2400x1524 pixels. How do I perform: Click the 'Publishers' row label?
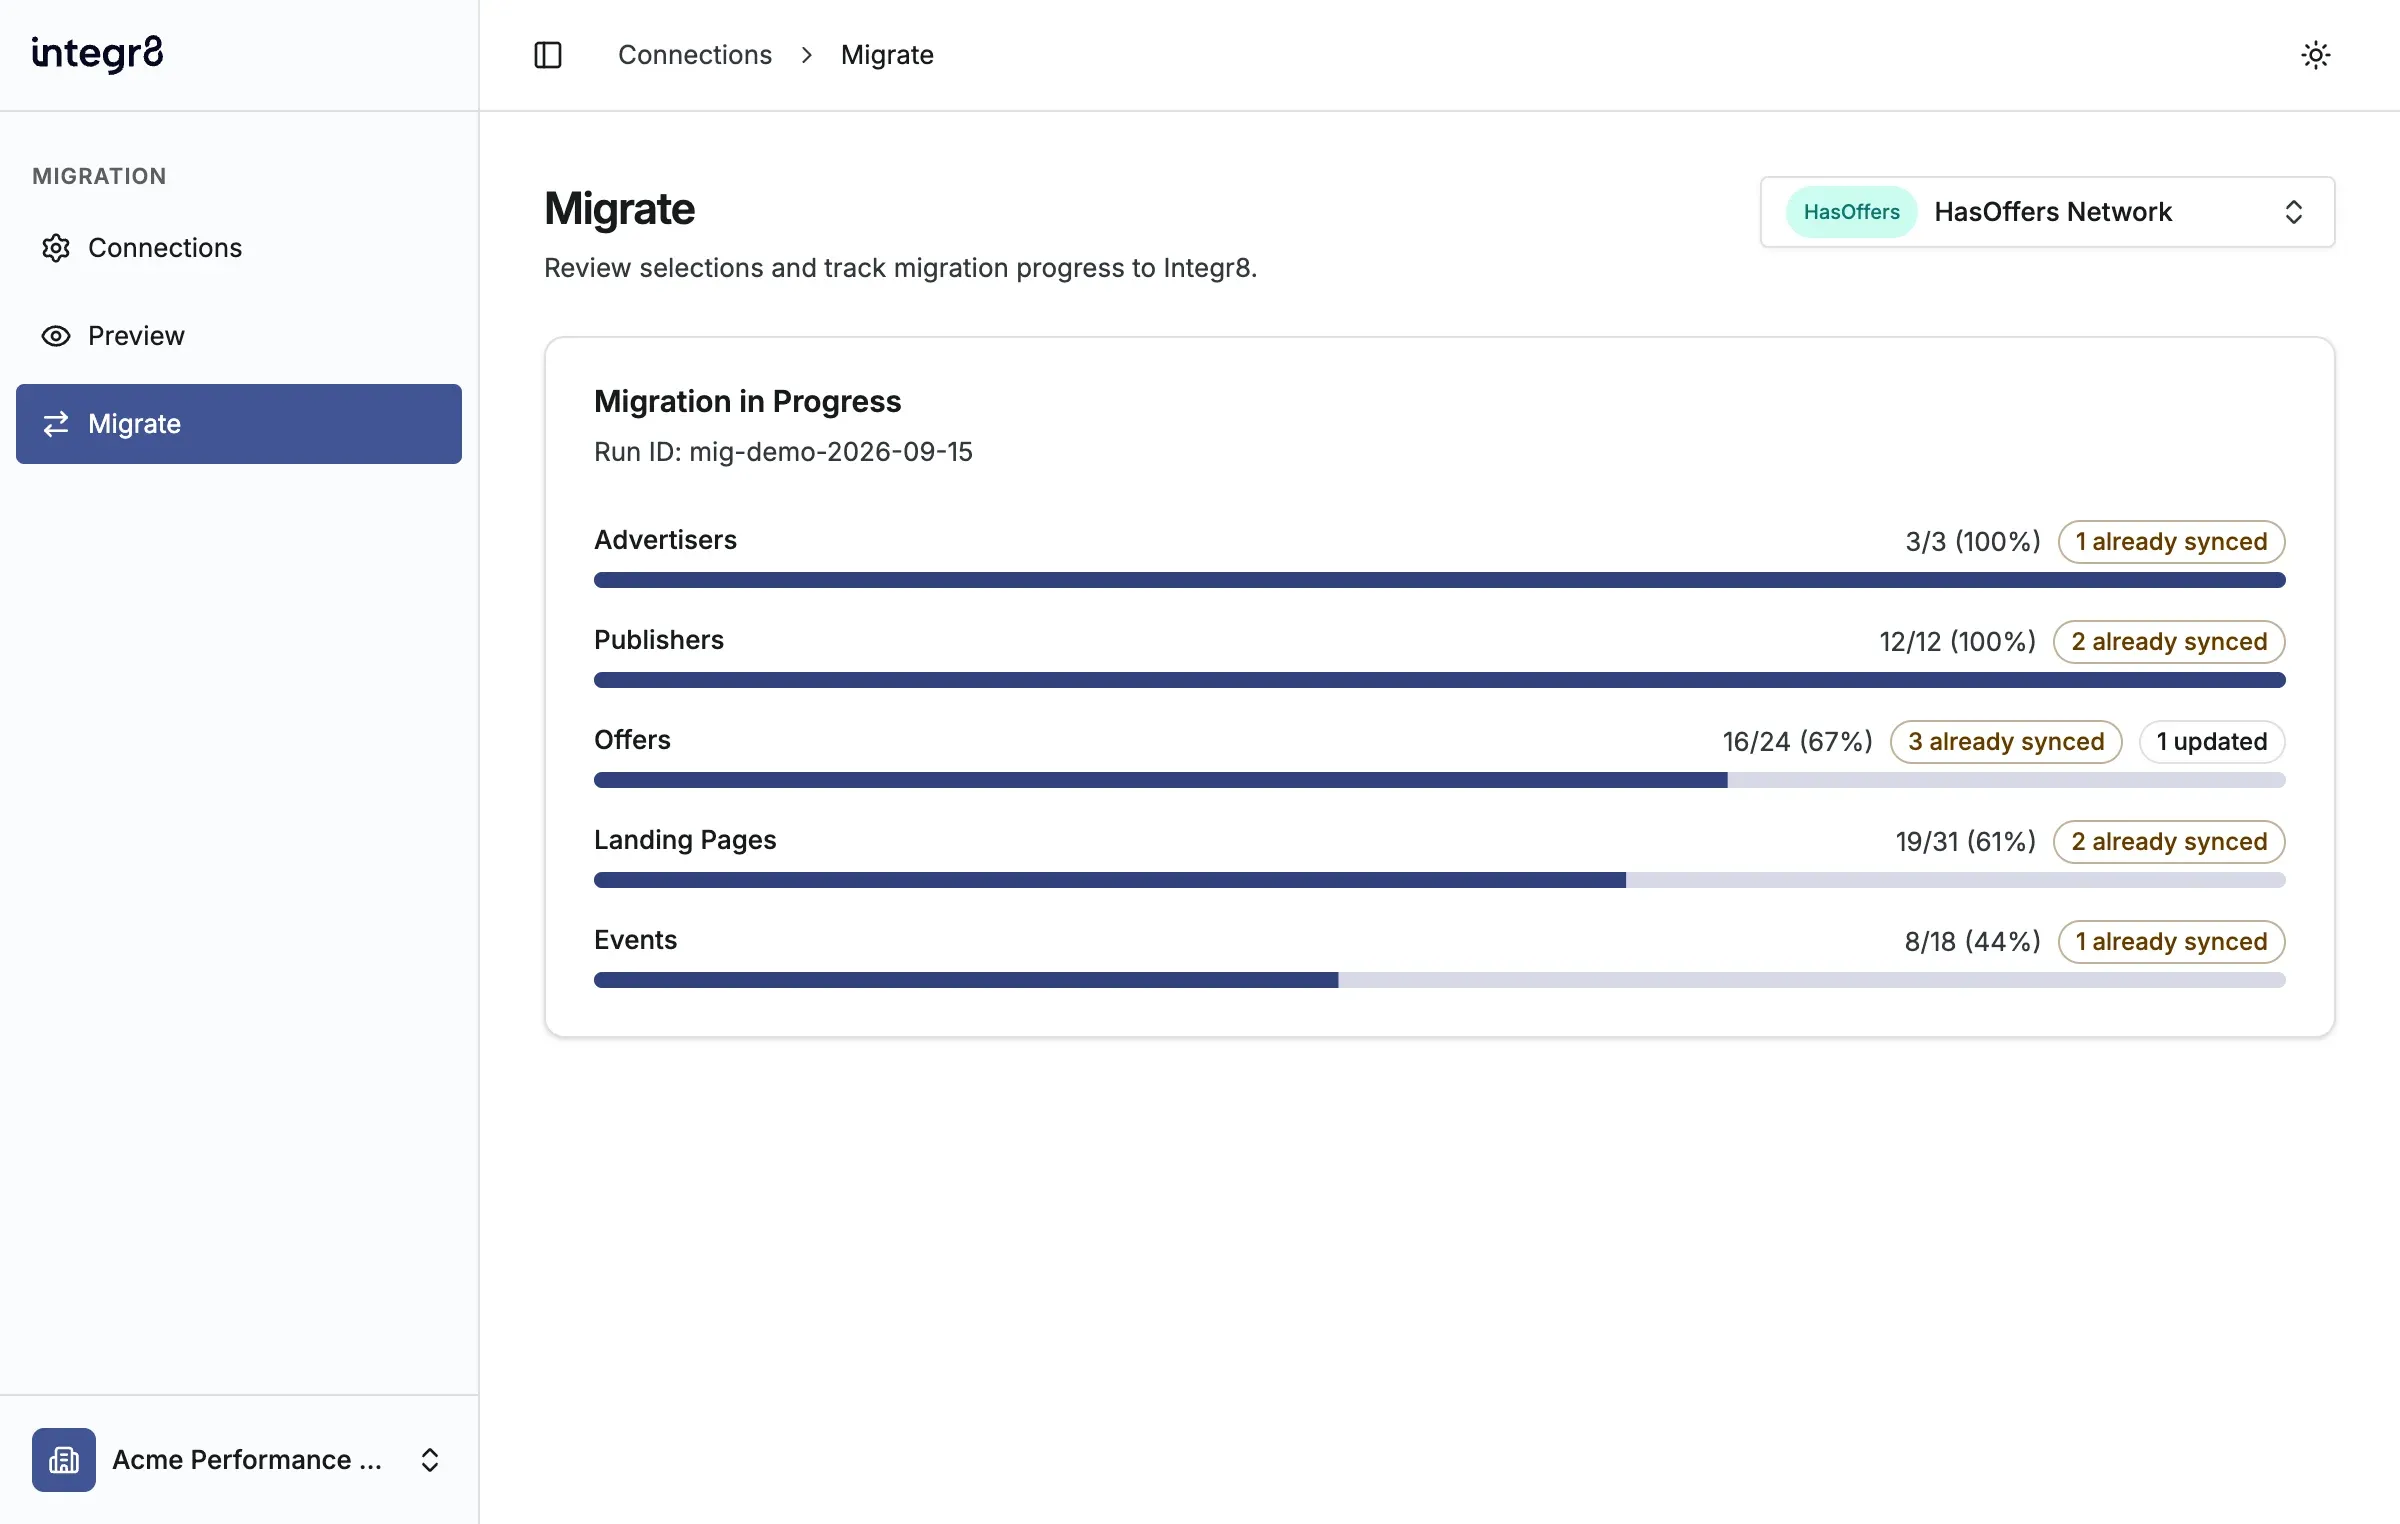659,640
